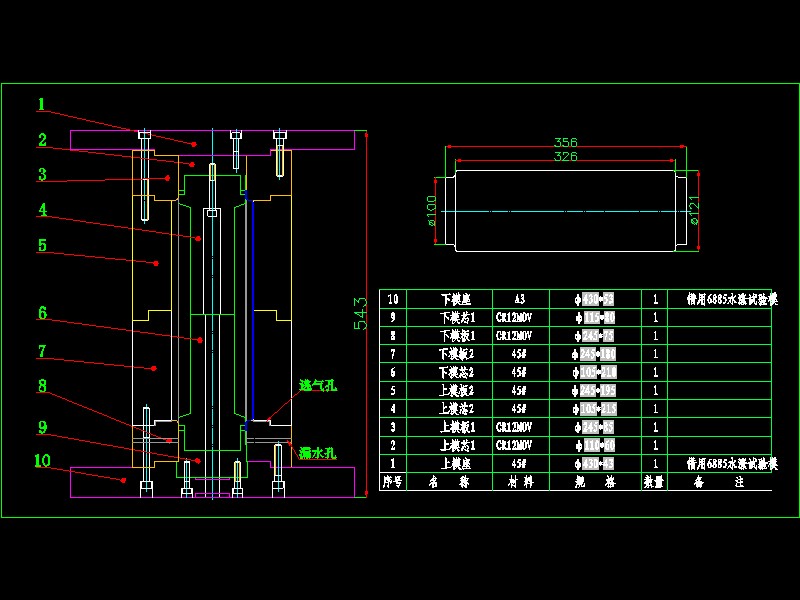Select callout number 9 in the assembly view
This screenshot has width=800, height=600.
(x=42, y=428)
